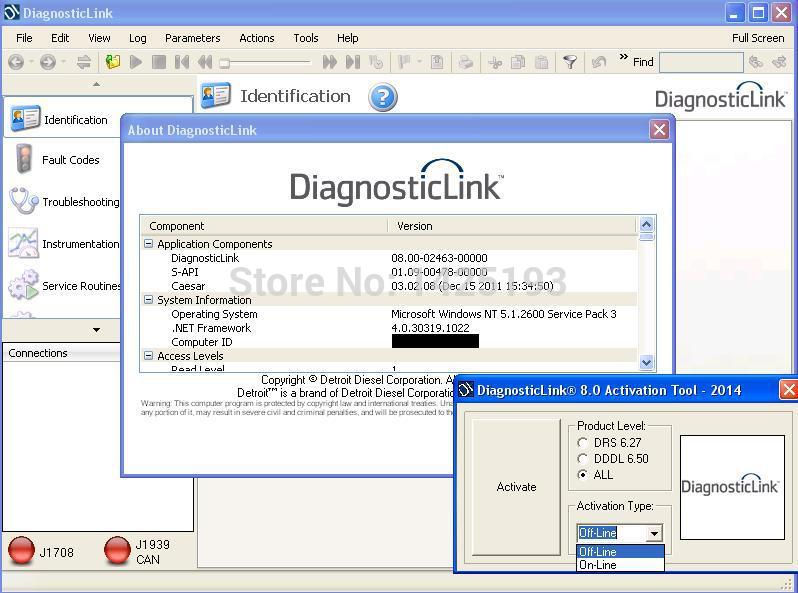Click Full Screen in the menu bar
This screenshot has width=798, height=593.
coord(758,38)
